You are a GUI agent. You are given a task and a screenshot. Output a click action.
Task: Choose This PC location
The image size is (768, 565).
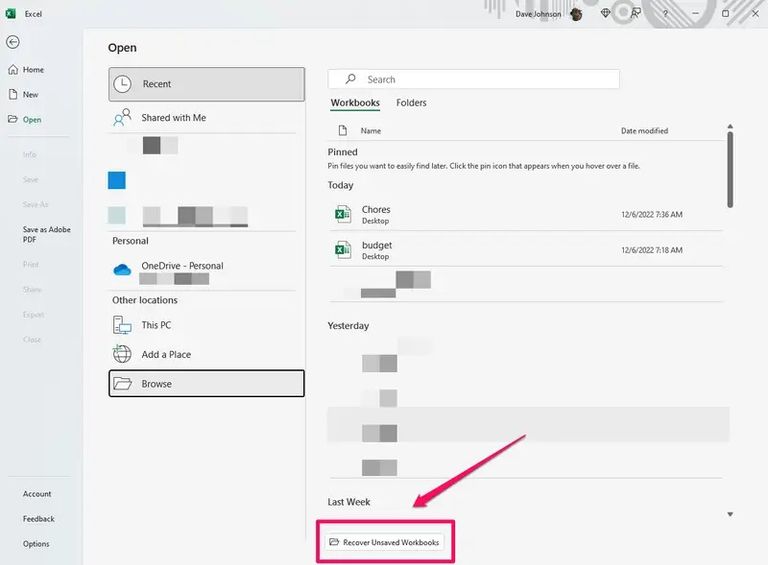click(x=156, y=325)
